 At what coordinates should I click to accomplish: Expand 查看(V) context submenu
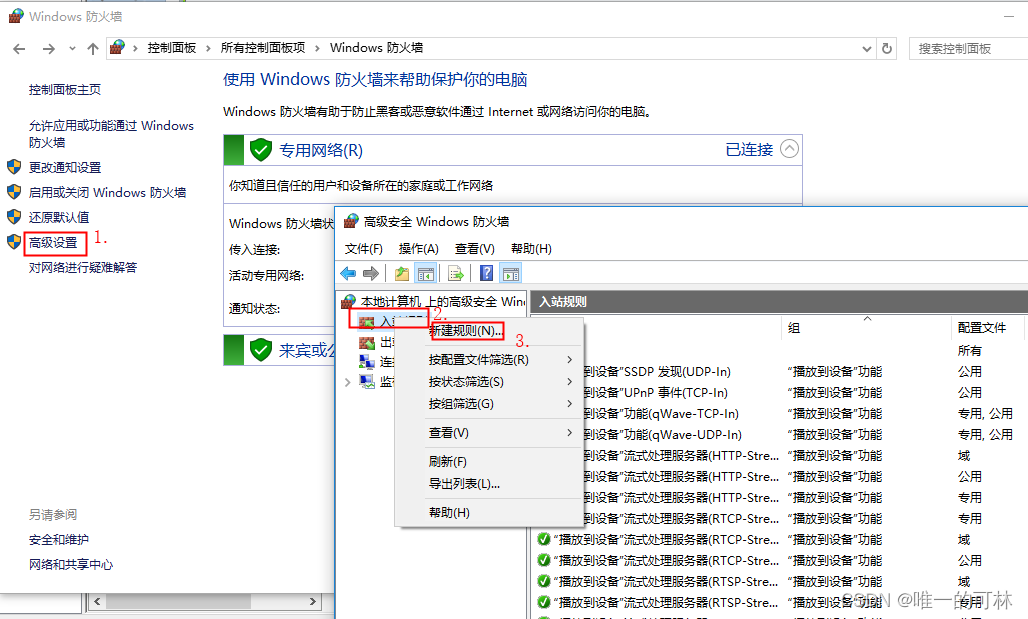[569, 432]
